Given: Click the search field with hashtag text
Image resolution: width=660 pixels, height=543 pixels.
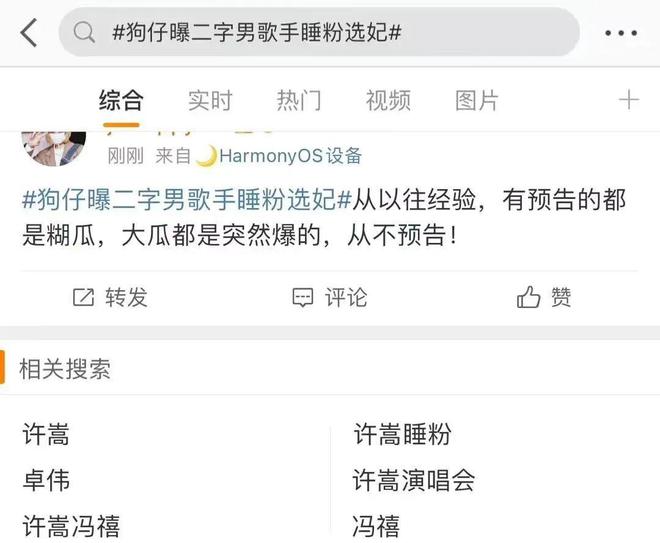Looking at the screenshot, I should [319, 32].
